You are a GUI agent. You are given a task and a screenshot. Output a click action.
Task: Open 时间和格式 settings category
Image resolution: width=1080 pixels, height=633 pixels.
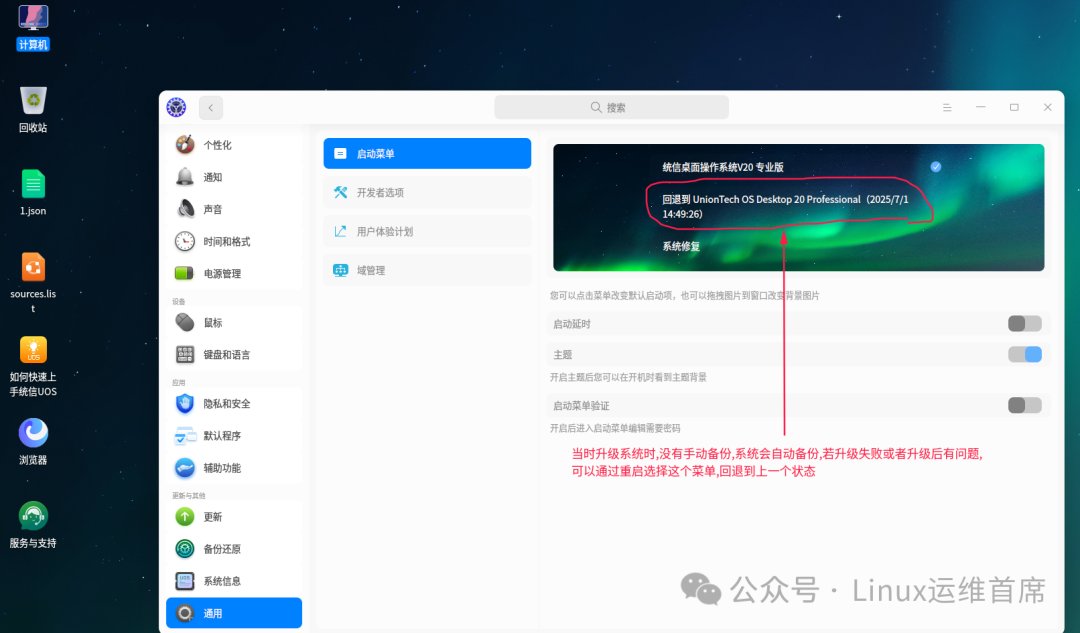tap(234, 242)
